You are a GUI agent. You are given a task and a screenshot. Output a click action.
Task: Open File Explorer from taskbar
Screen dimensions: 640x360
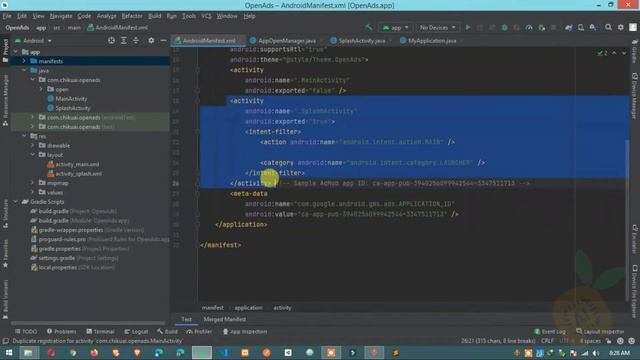pyautogui.click(x=28, y=353)
